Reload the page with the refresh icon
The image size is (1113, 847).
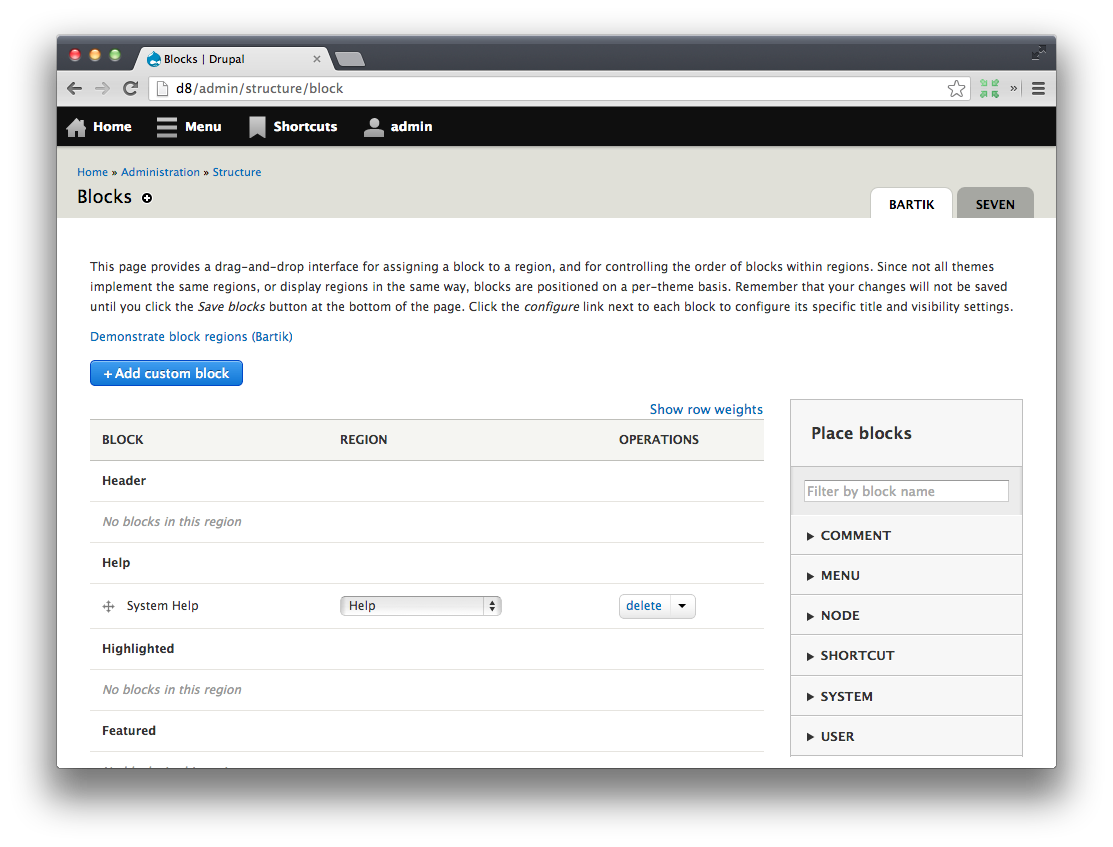[131, 89]
